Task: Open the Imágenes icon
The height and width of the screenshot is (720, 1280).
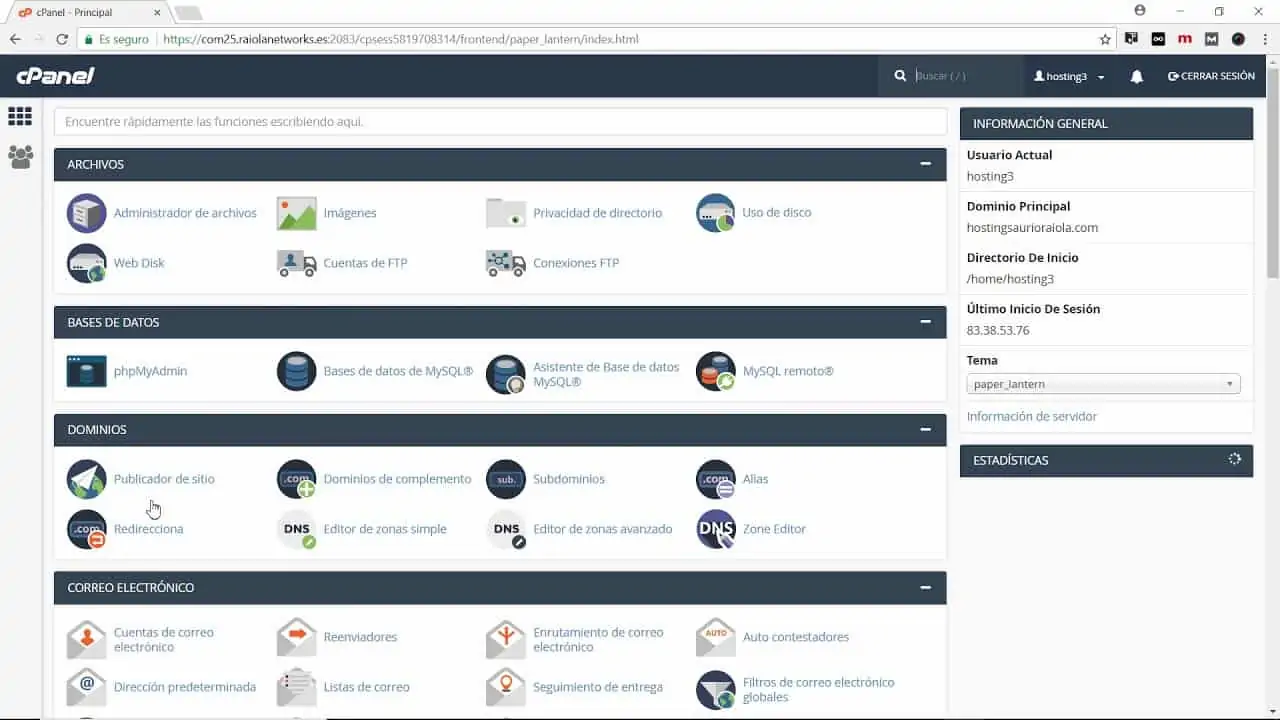Action: coord(296,213)
